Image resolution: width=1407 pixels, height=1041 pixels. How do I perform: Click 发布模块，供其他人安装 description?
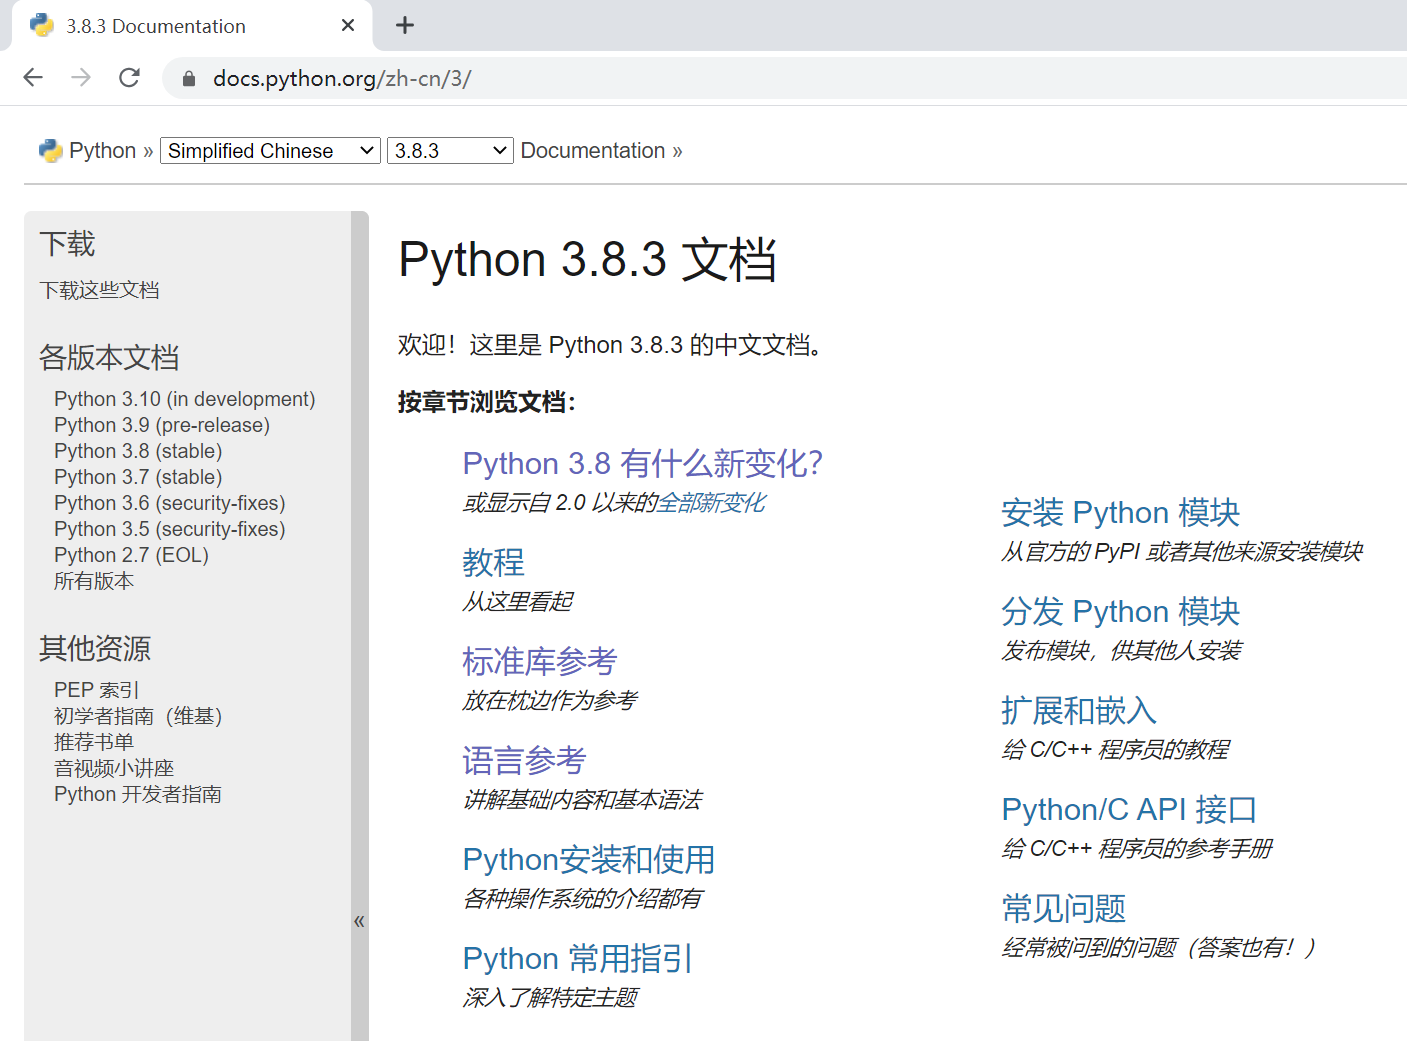tap(1121, 650)
